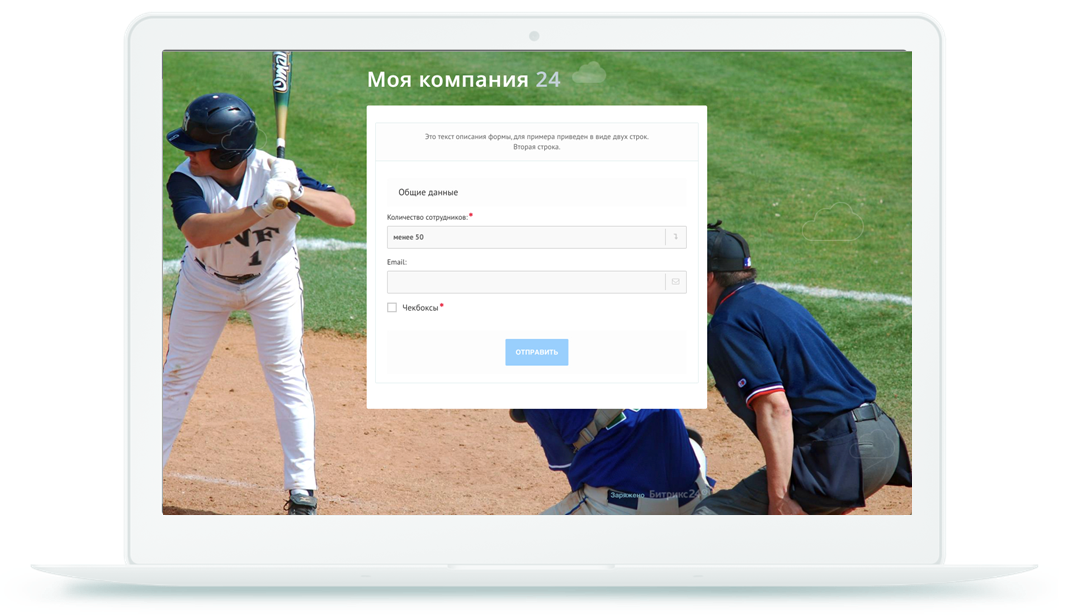
Task: Click the envelope icon in the Email field
Action: coord(676,282)
